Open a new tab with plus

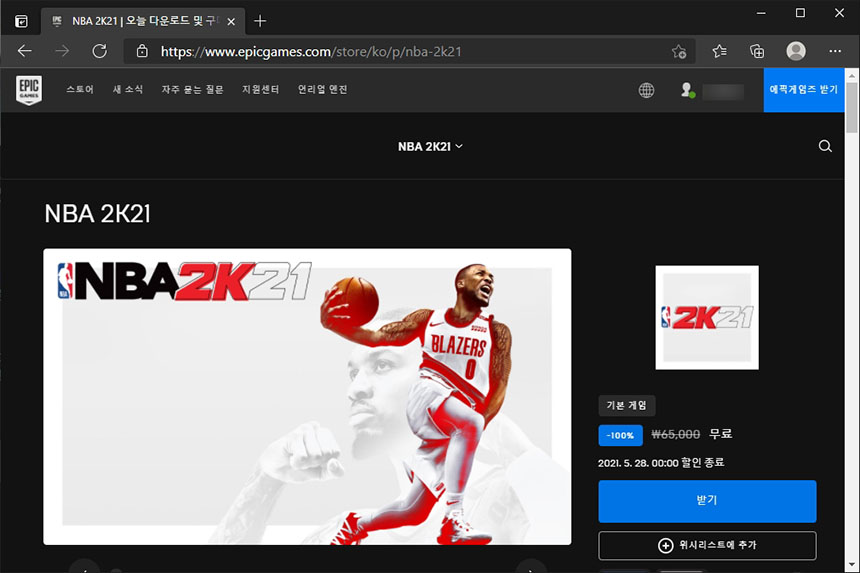(261, 21)
